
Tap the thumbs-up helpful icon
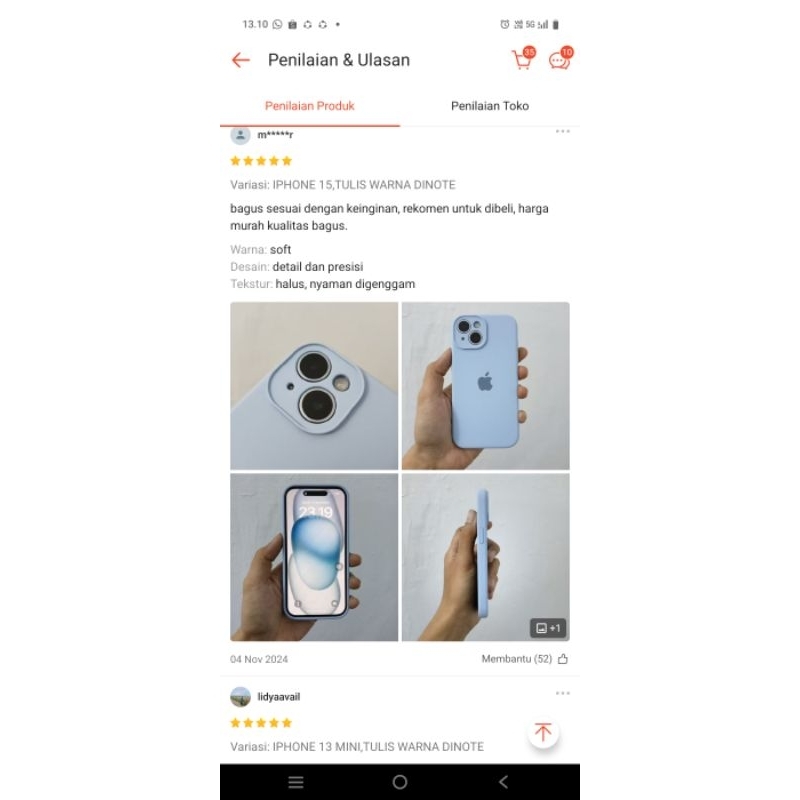[x=563, y=659]
